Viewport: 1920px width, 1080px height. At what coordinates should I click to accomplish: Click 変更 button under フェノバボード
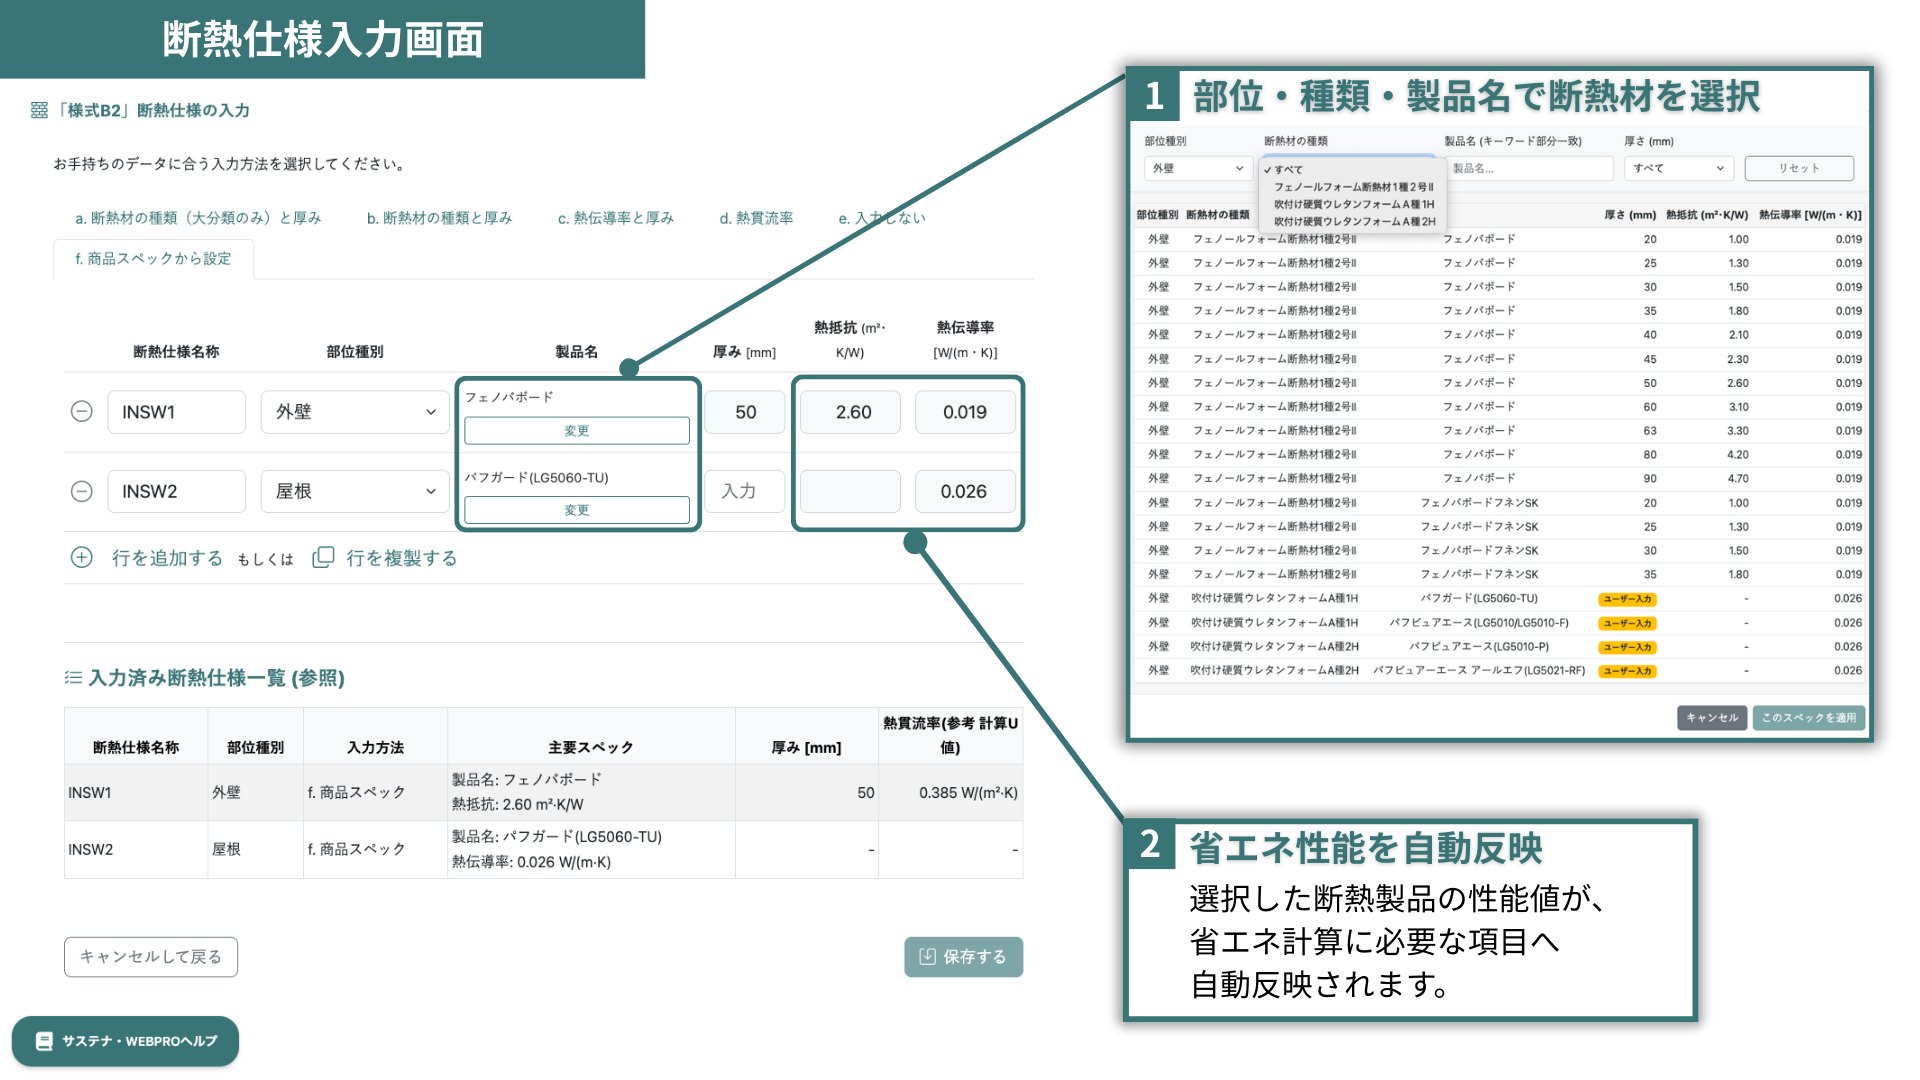(x=577, y=431)
